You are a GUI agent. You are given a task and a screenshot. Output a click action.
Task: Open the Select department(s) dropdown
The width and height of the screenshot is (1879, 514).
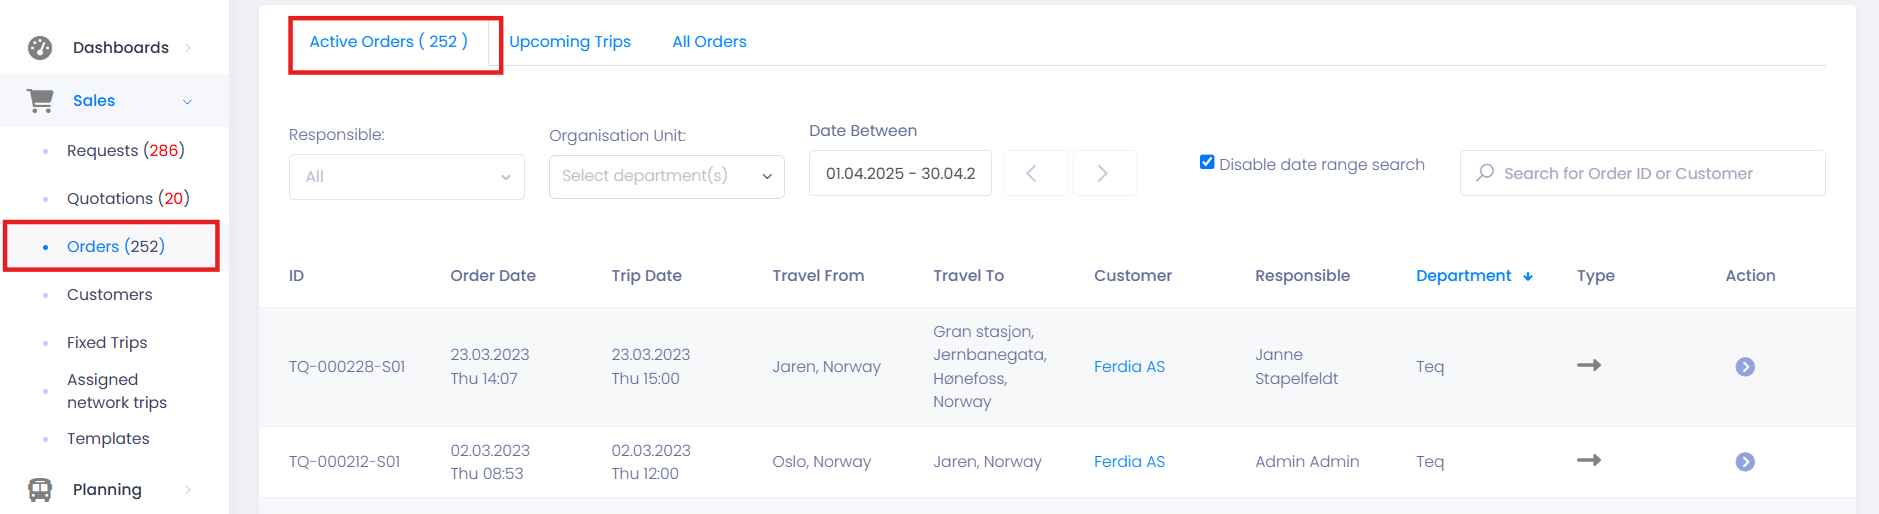pos(667,176)
